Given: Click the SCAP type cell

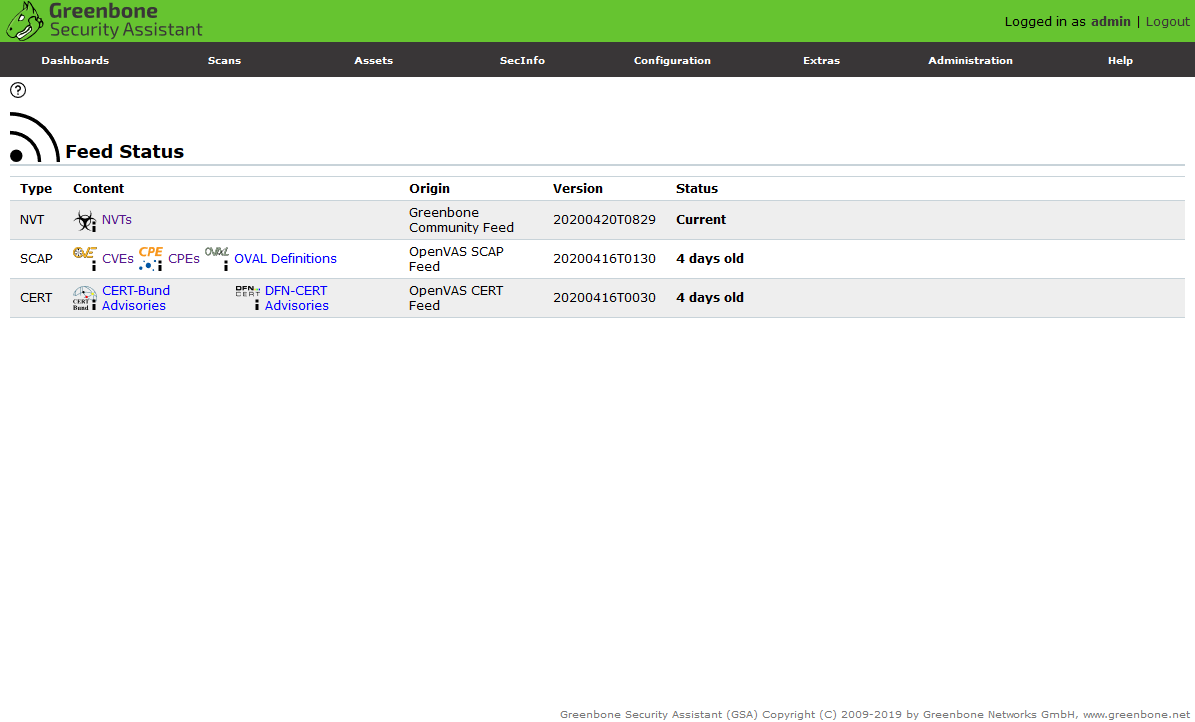Looking at the screenshot, I should point(36,258).
